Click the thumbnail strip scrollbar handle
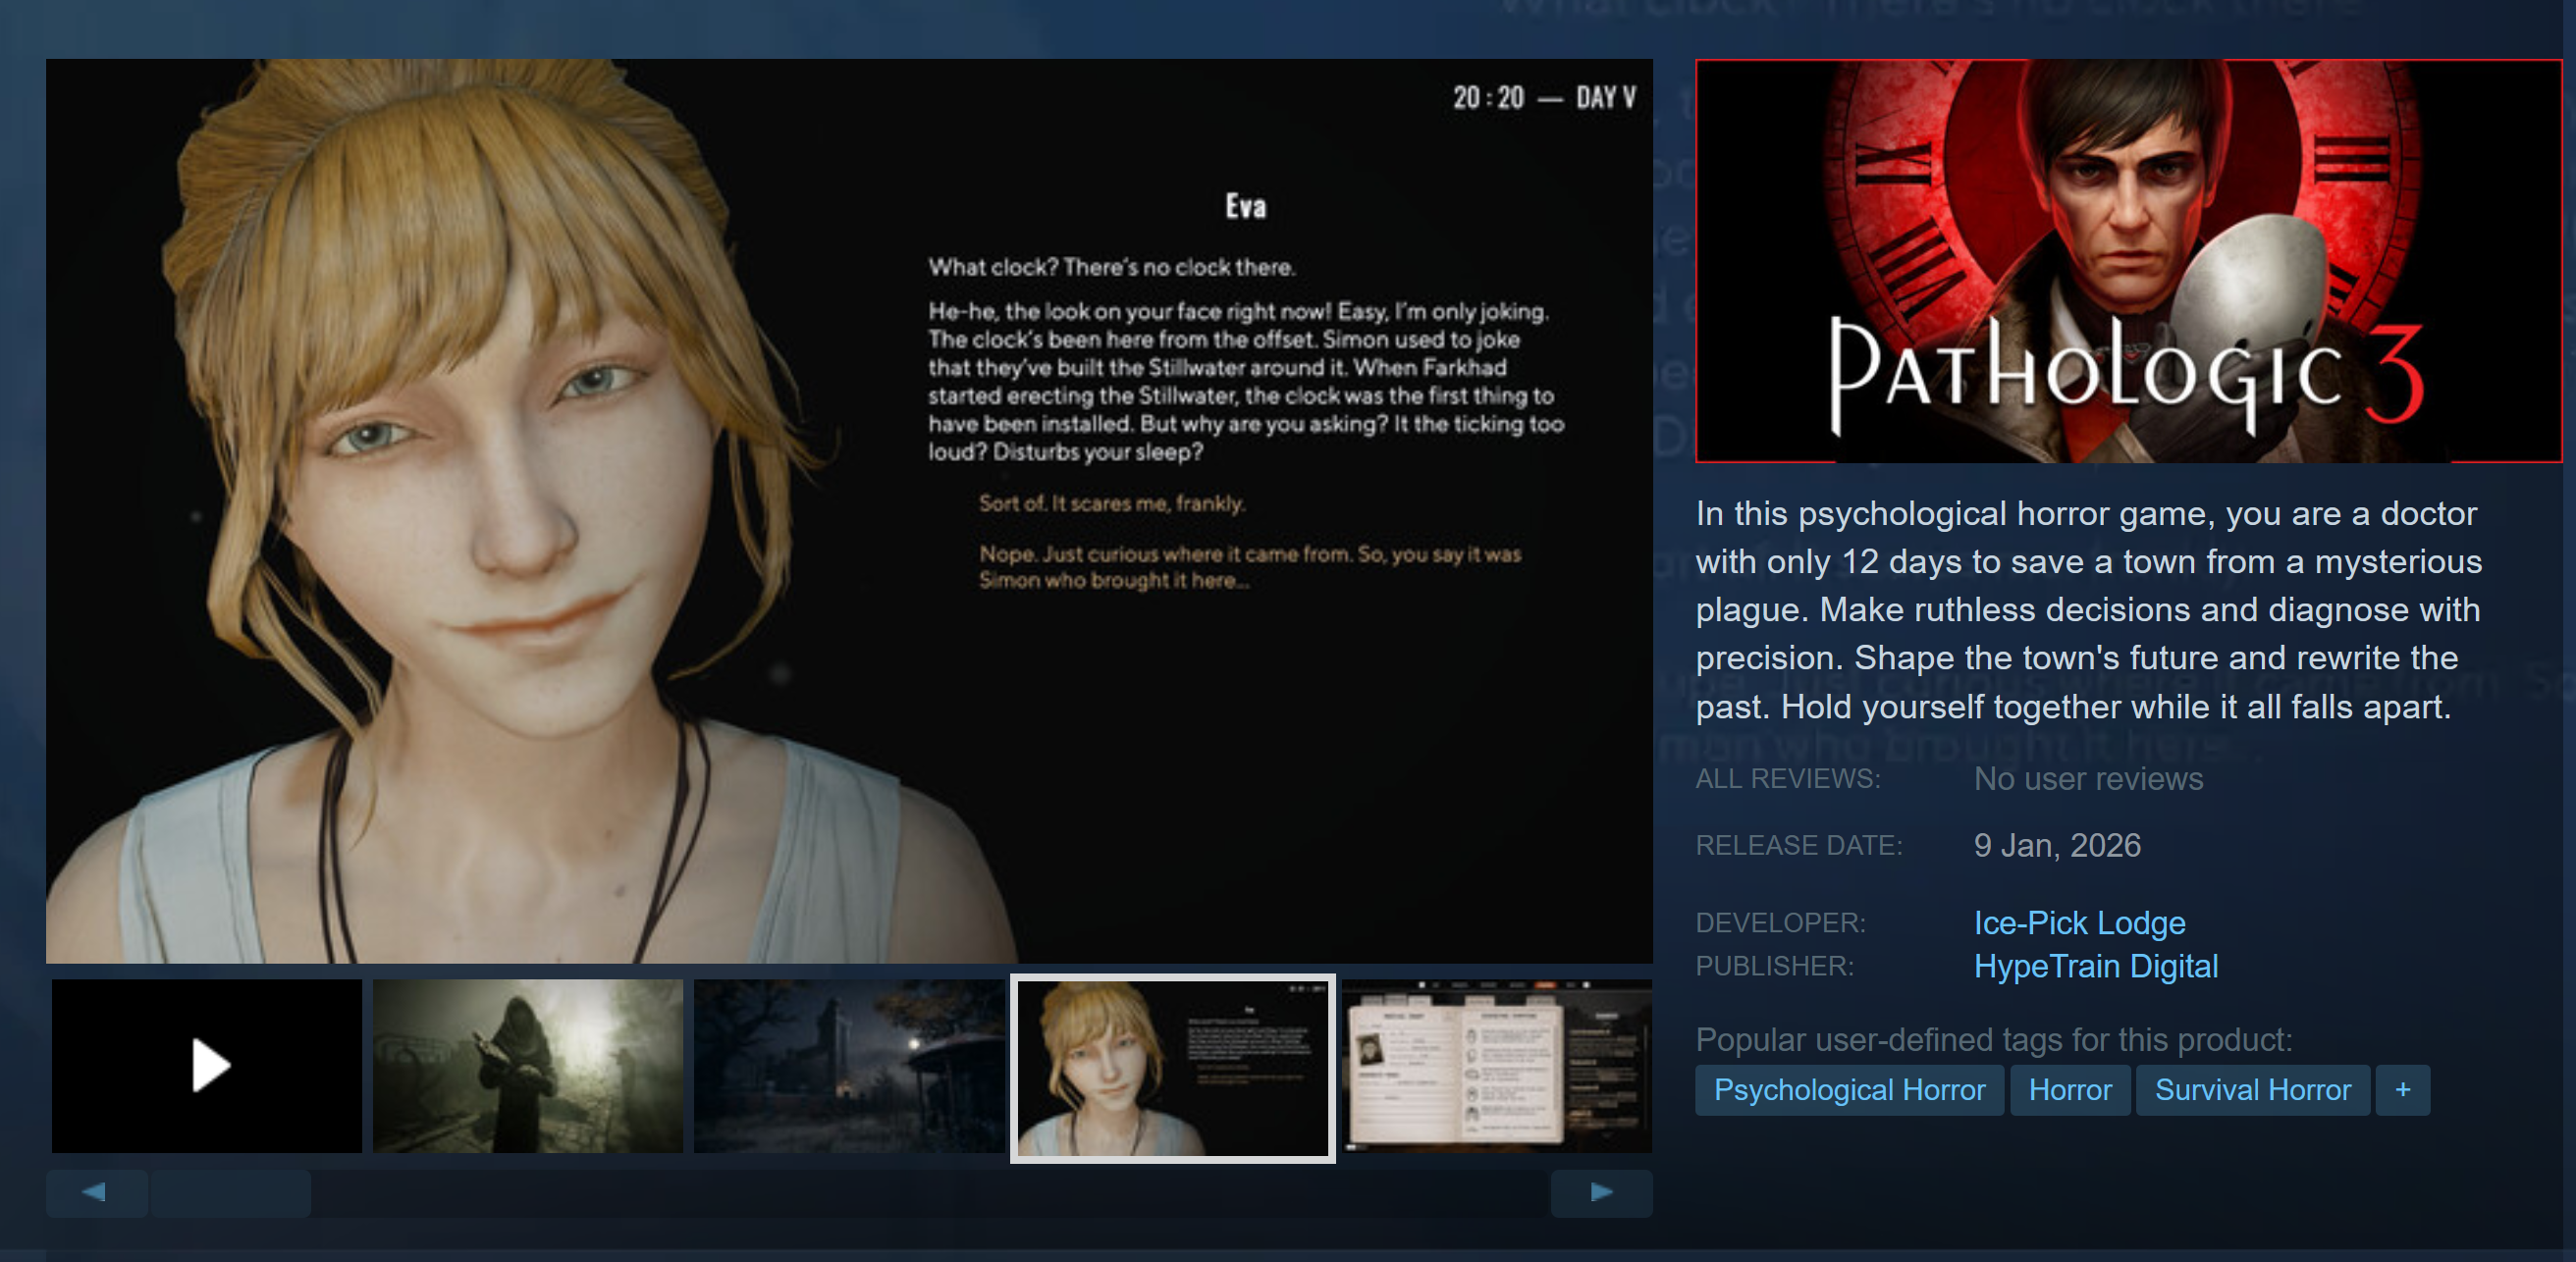The width and height of the screenshot is (2576, 1262). [230, 1192]
